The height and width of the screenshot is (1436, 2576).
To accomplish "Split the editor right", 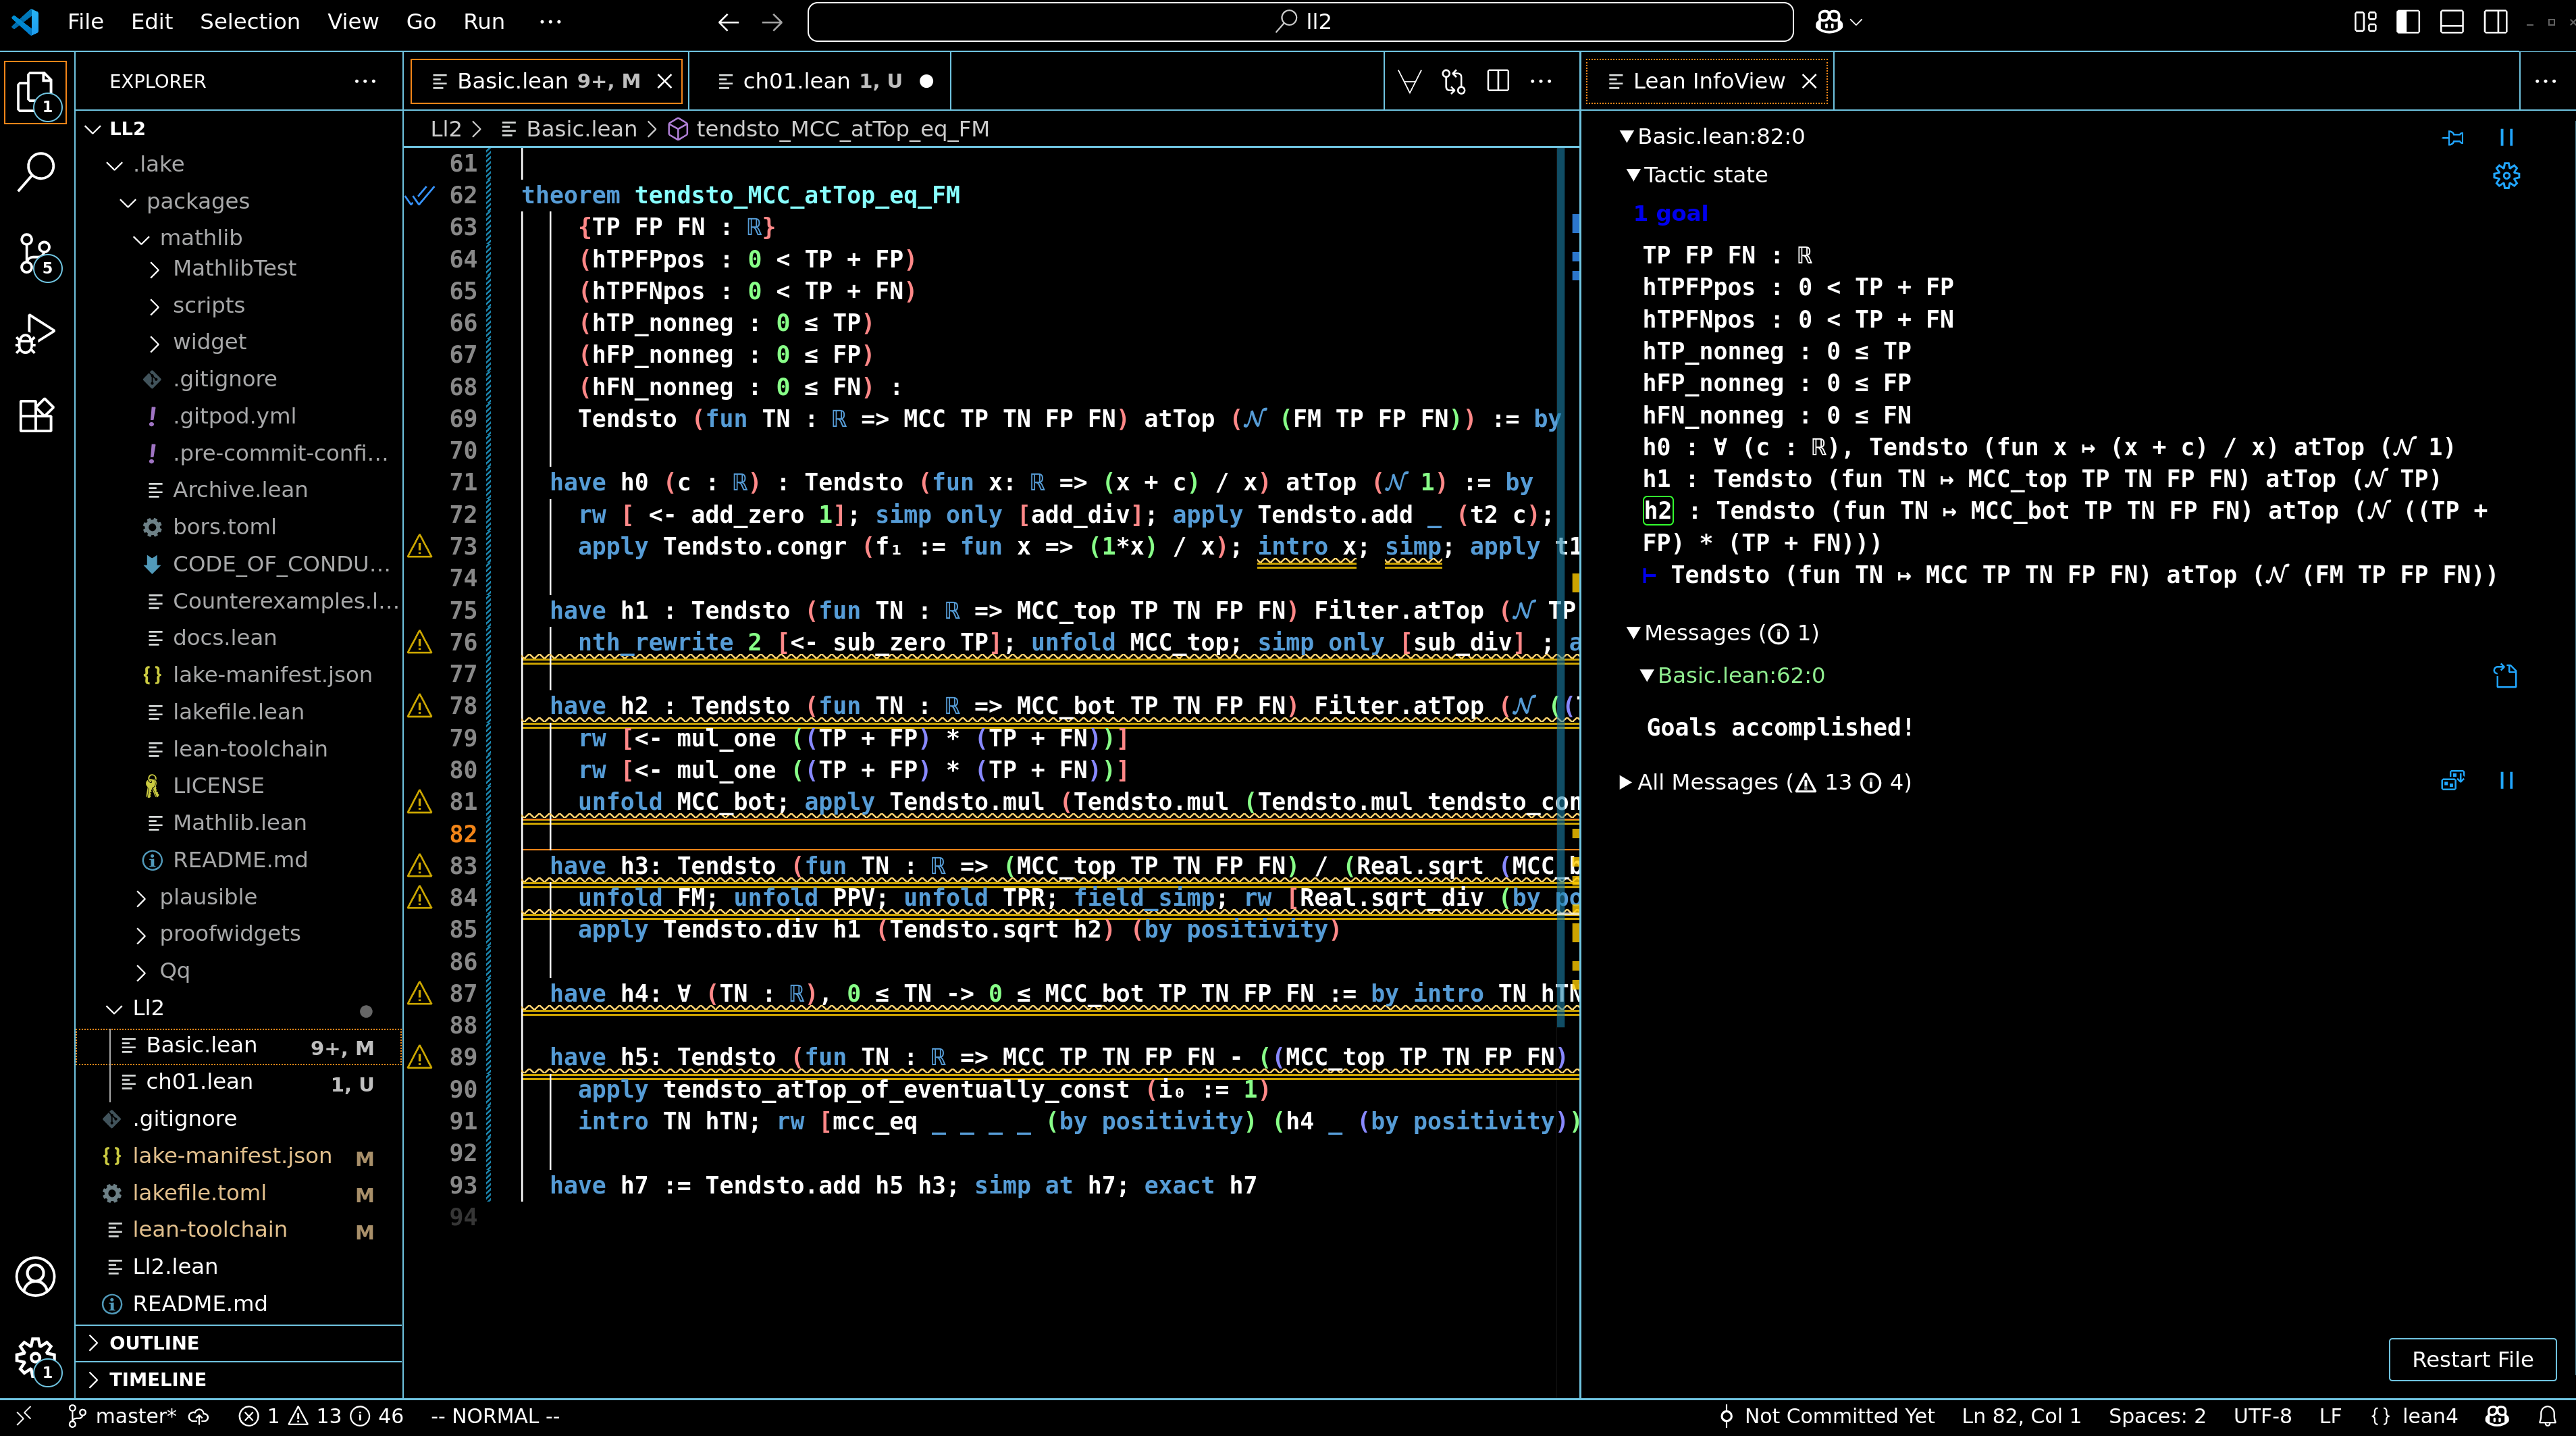I will [x=1497, y=81].
